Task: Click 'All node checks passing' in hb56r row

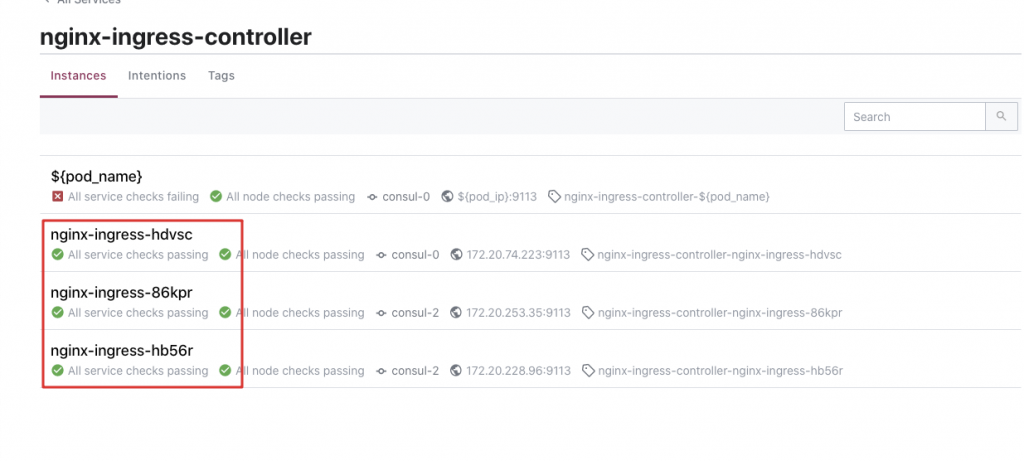Action: point(300,371)
